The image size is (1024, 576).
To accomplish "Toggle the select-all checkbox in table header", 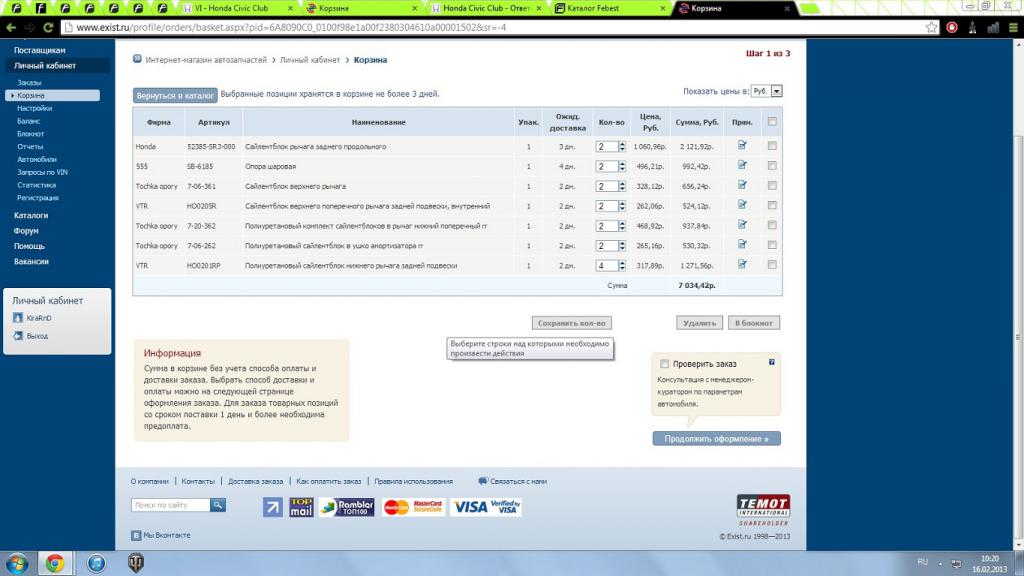I will 772,121.
